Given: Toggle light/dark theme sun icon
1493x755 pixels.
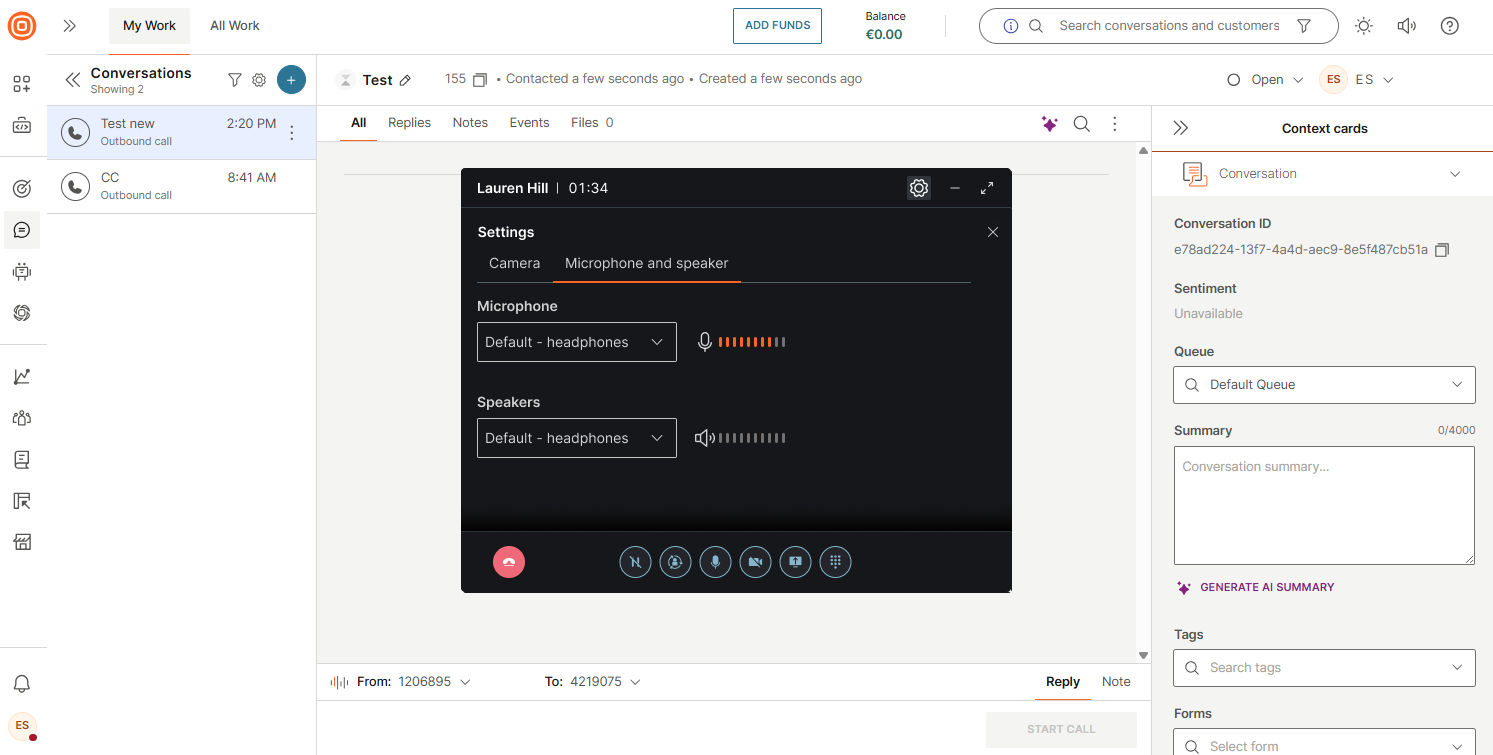Looking at the screenshot, I should [1364, 26].
